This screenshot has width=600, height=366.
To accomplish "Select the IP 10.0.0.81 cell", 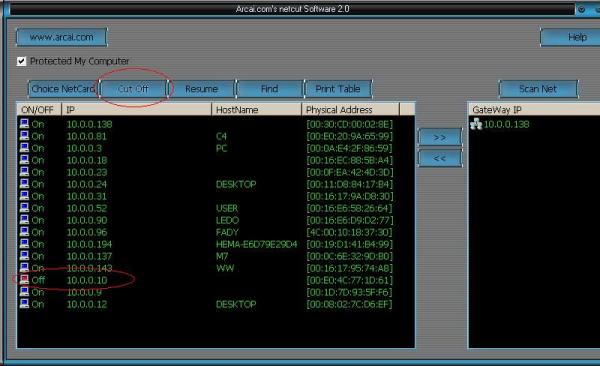I will point(87,136).
